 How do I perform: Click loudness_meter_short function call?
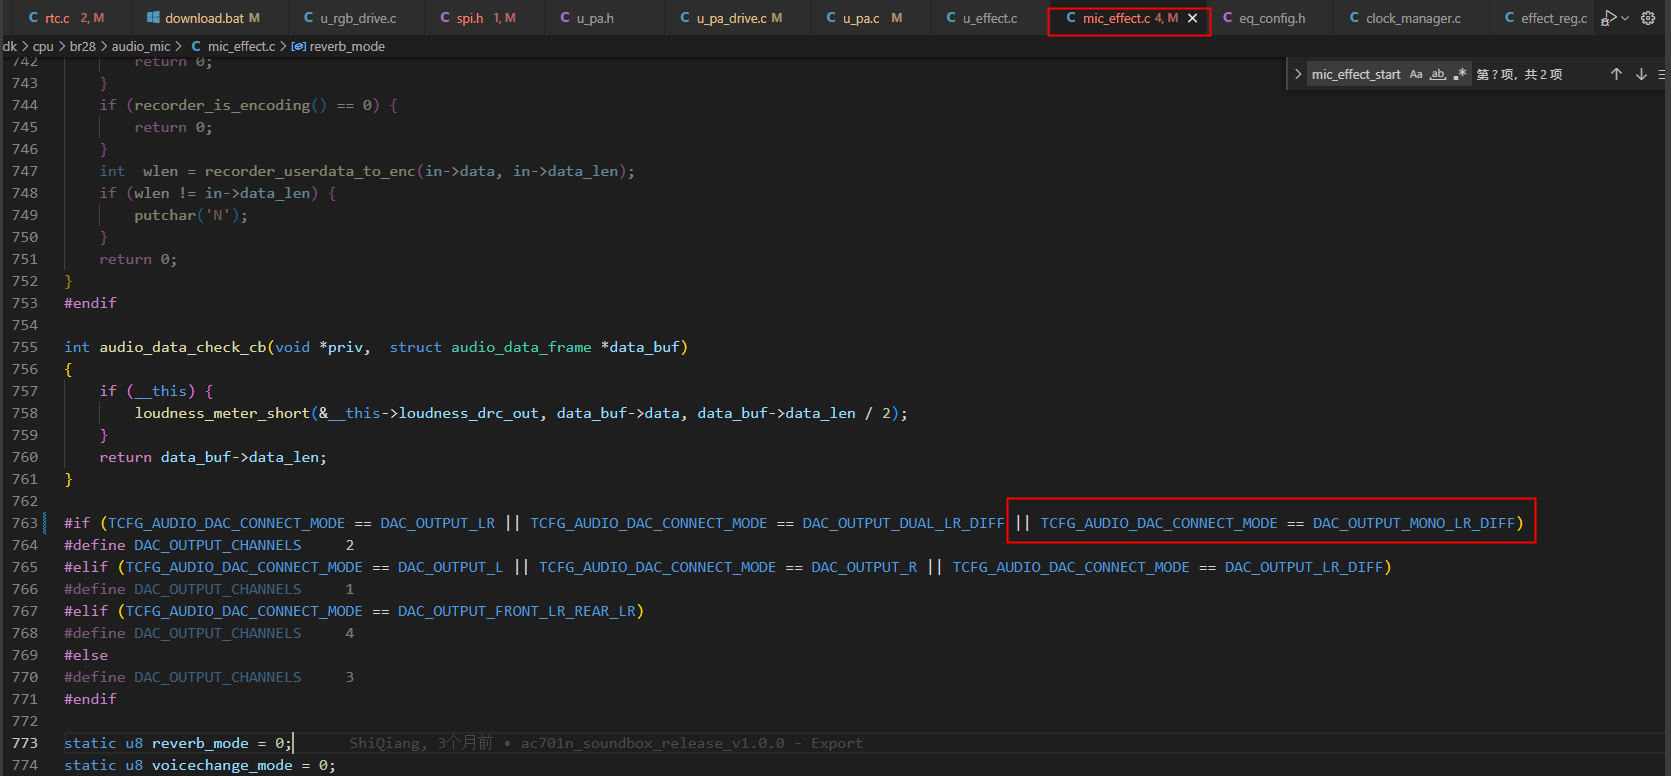(222, 413)
